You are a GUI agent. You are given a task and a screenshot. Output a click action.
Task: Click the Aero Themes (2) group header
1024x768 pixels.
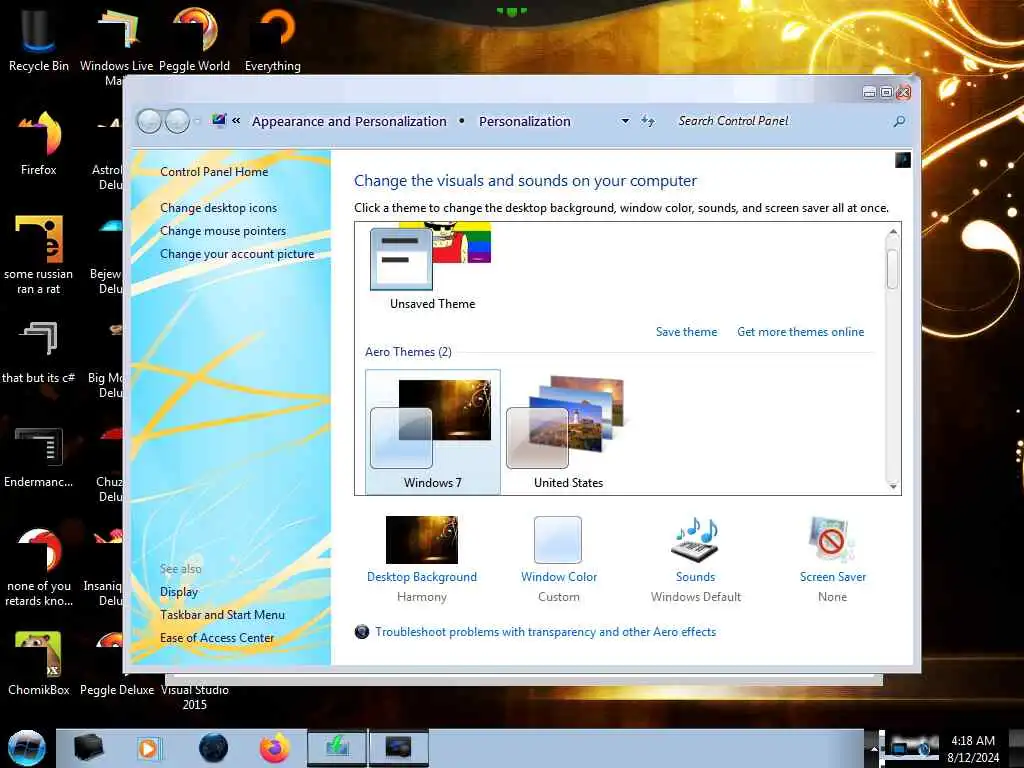pyautogui.click(x=408, y=352)
